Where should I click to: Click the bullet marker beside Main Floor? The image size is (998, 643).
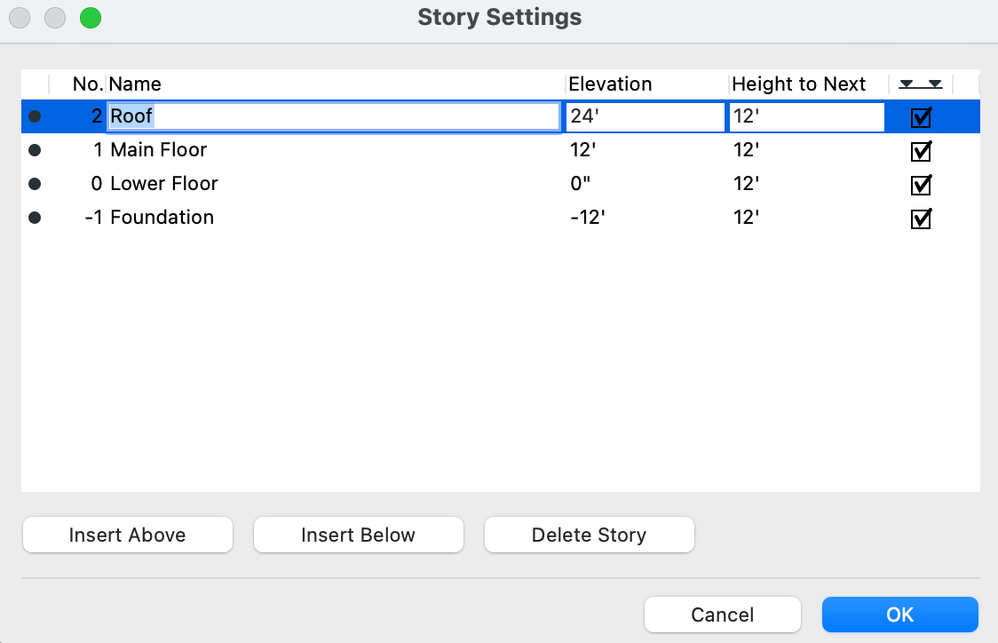[35, 151]
